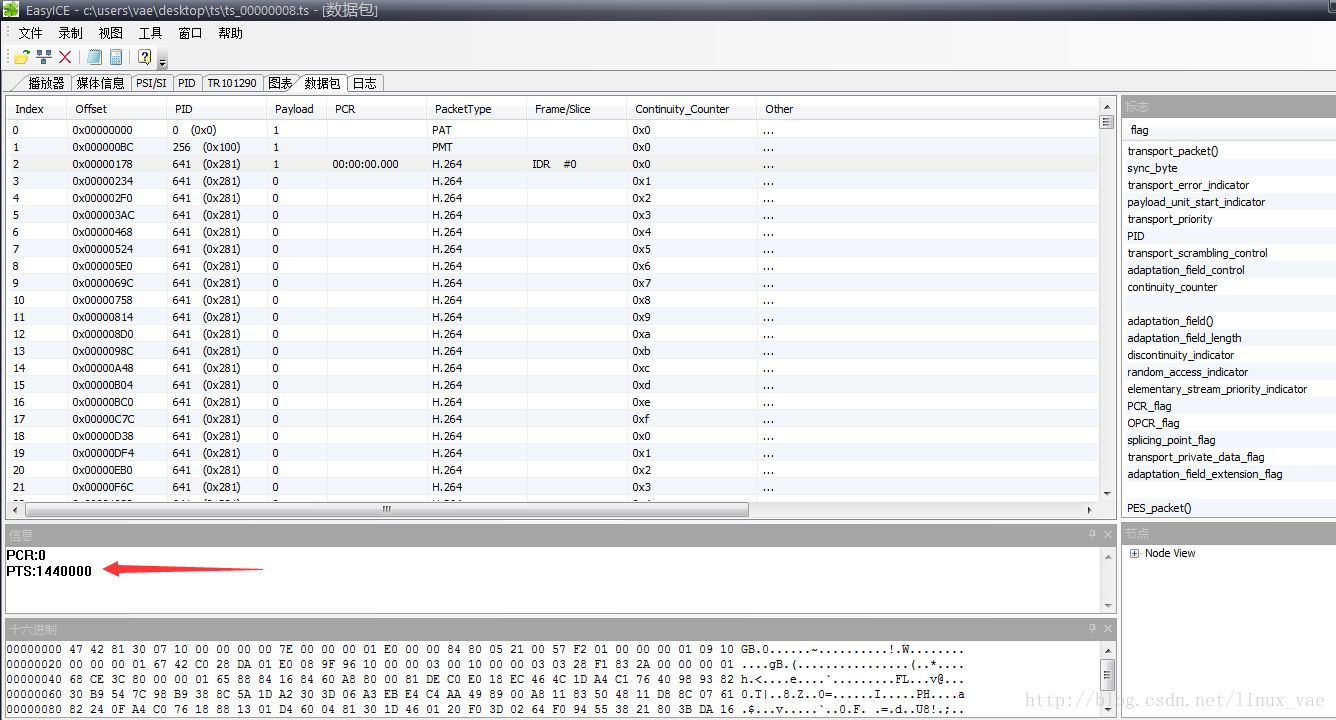
Task: Click the Frame/Slice column header
Action: (x=577, y=109)
